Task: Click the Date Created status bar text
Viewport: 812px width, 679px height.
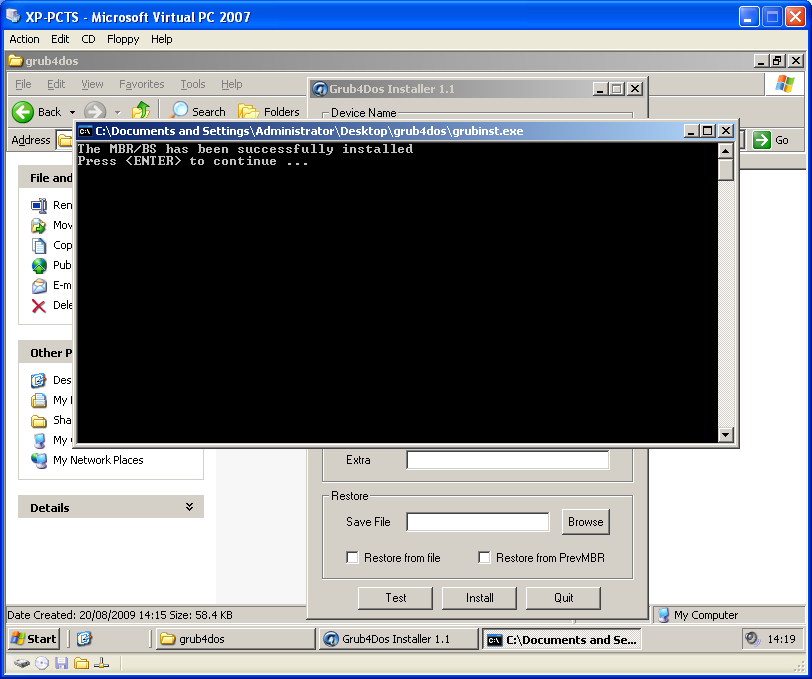Action: click(120, 615)
